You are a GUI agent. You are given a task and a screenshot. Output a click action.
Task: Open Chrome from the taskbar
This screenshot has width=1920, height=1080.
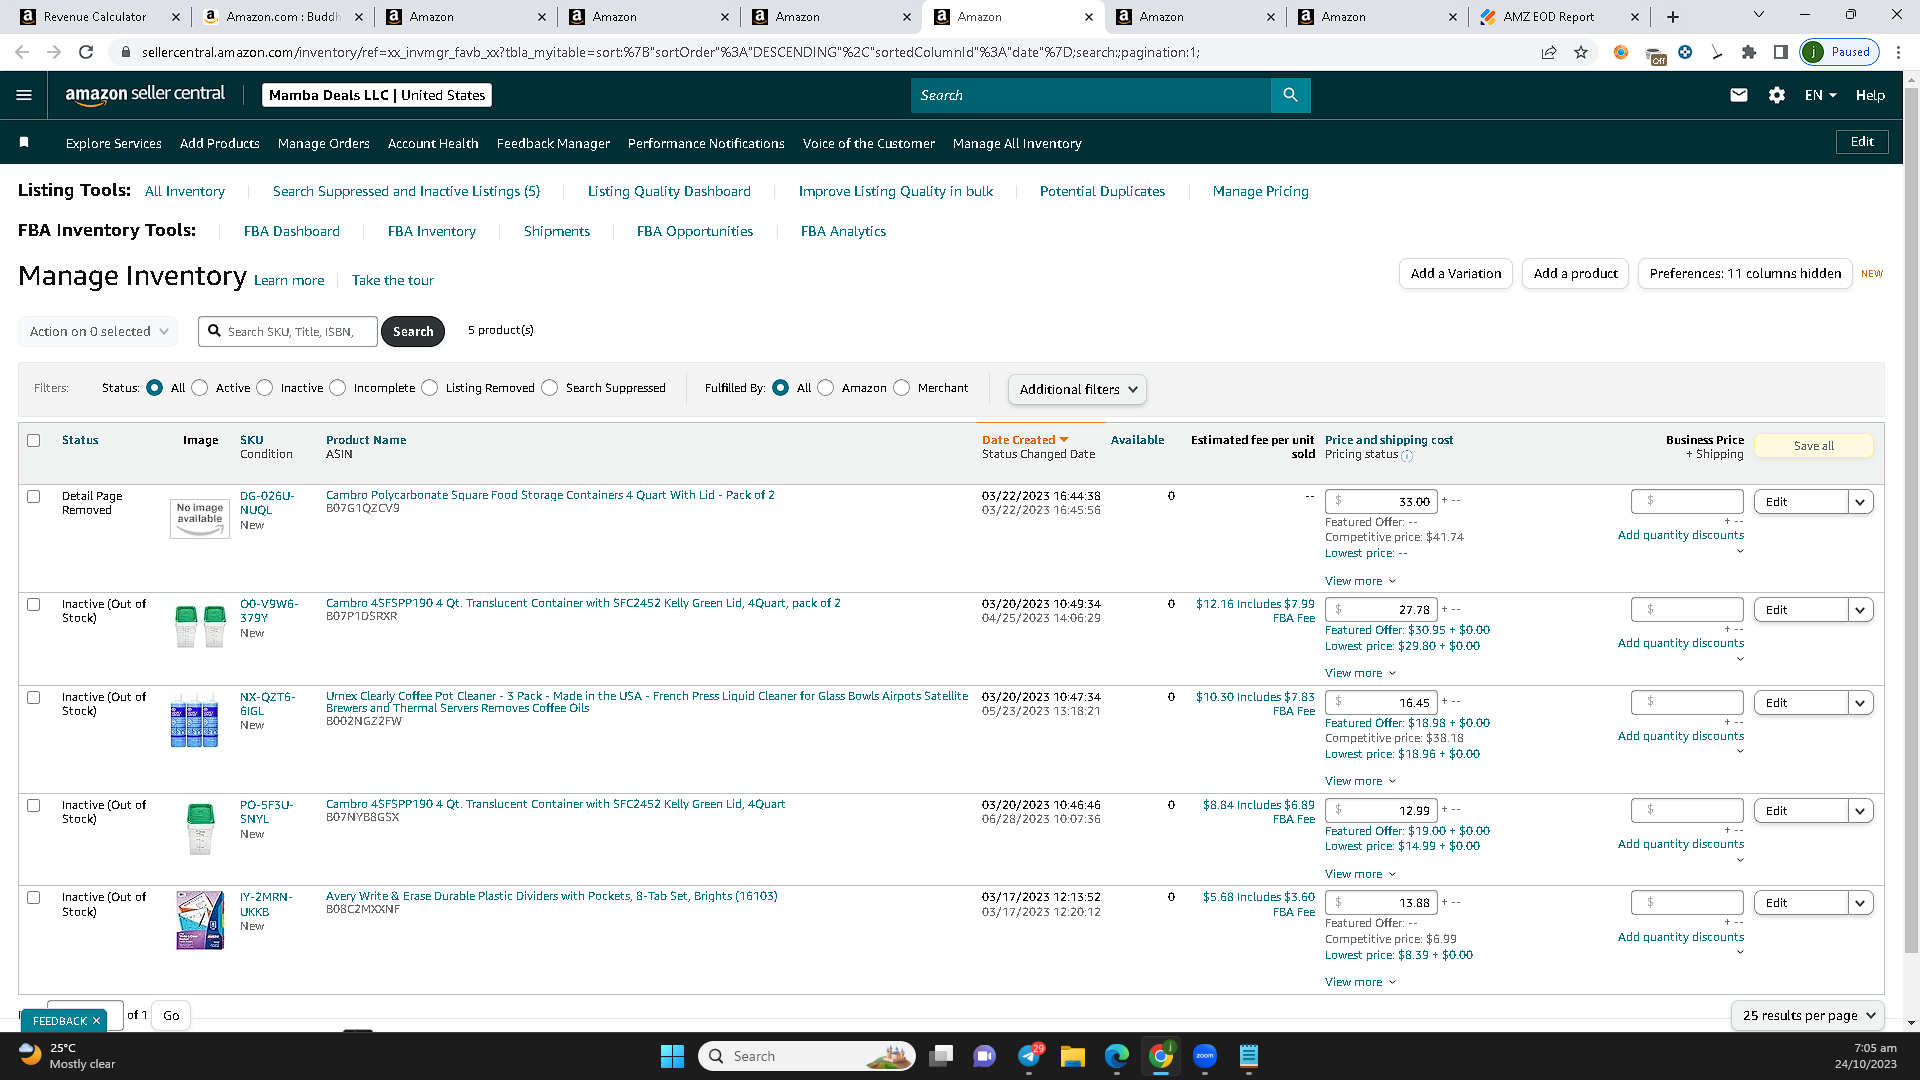point(1161,1056)
